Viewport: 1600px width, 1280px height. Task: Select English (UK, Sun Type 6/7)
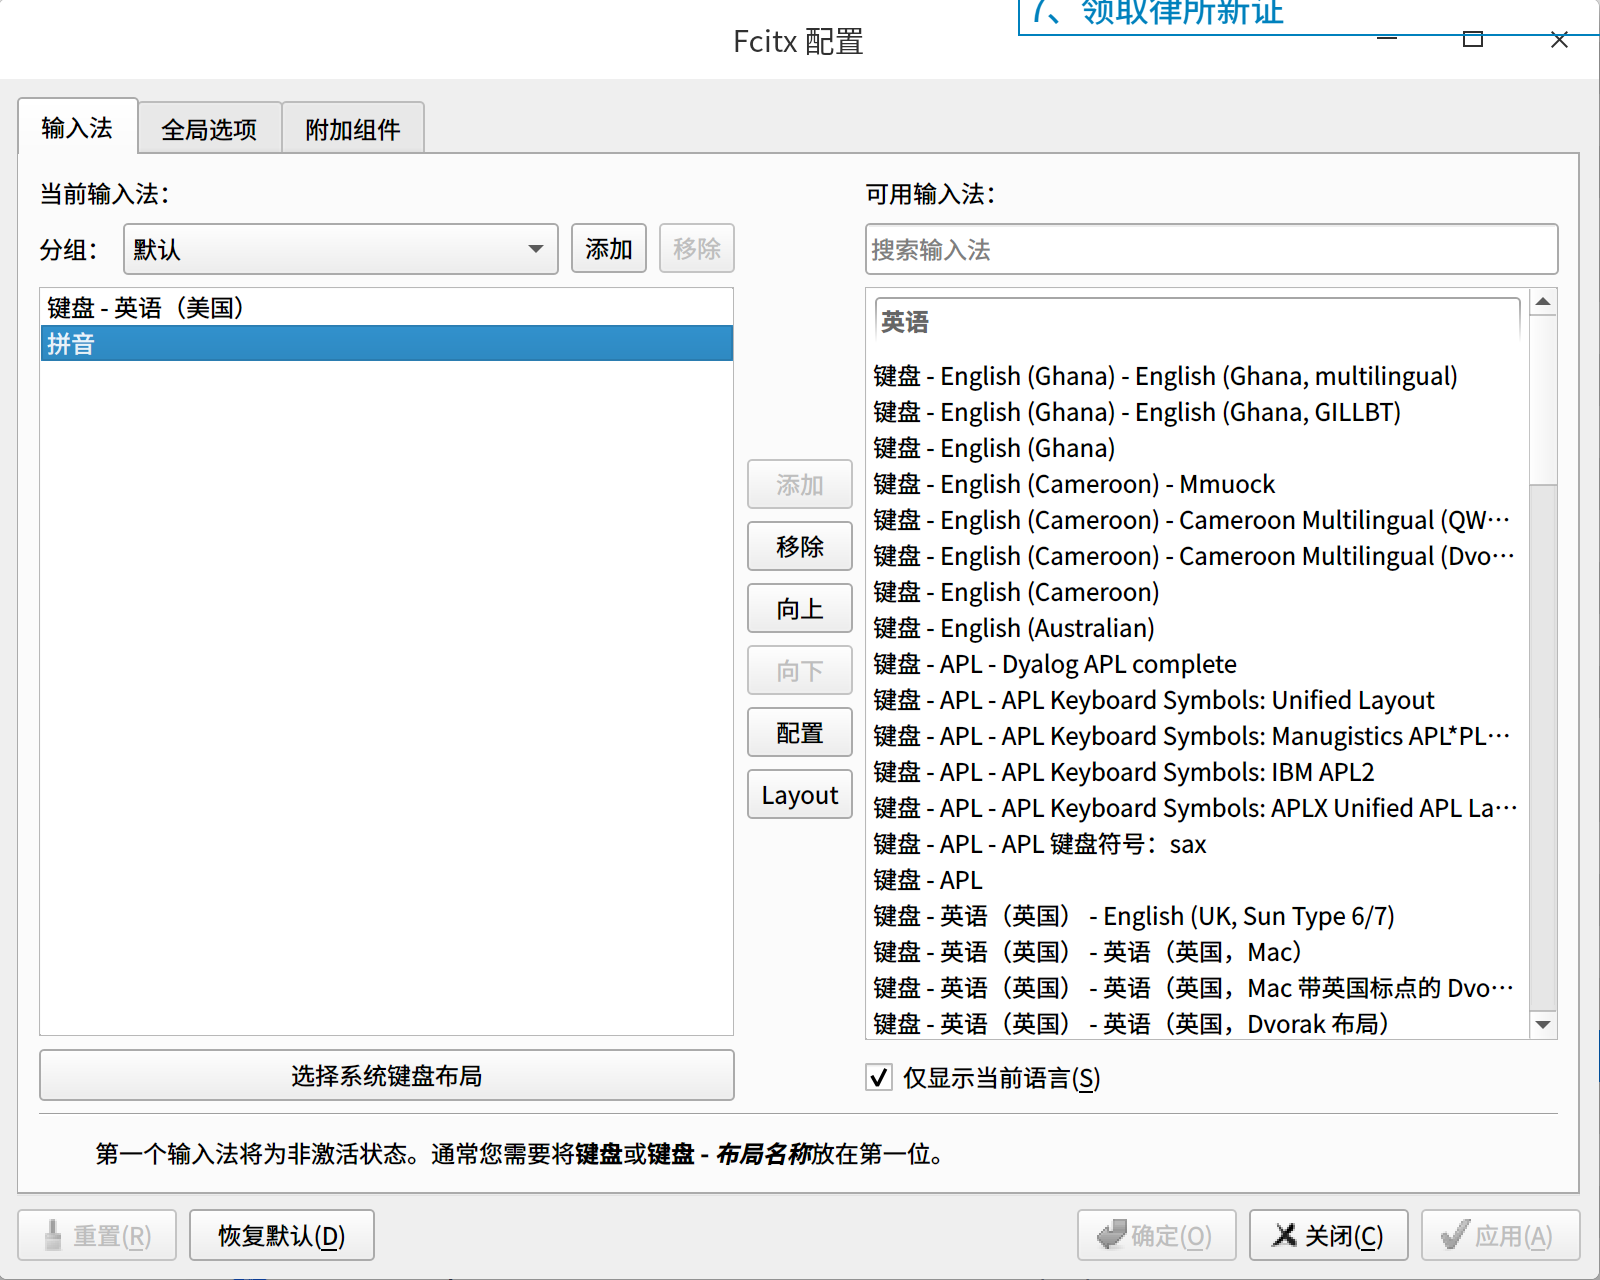pyautogui.click(x=1197, y=916)
